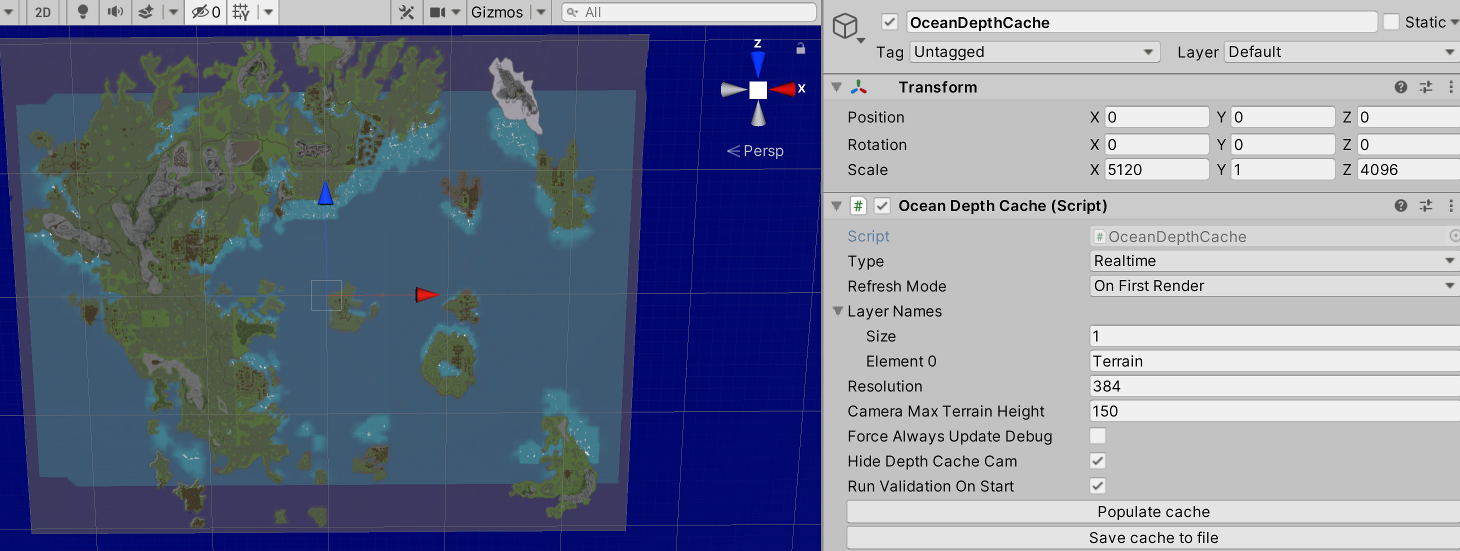This screenshot has height=551, width=1460.
Task: Open Transform presets slider icon
Action: (1427, 87)
